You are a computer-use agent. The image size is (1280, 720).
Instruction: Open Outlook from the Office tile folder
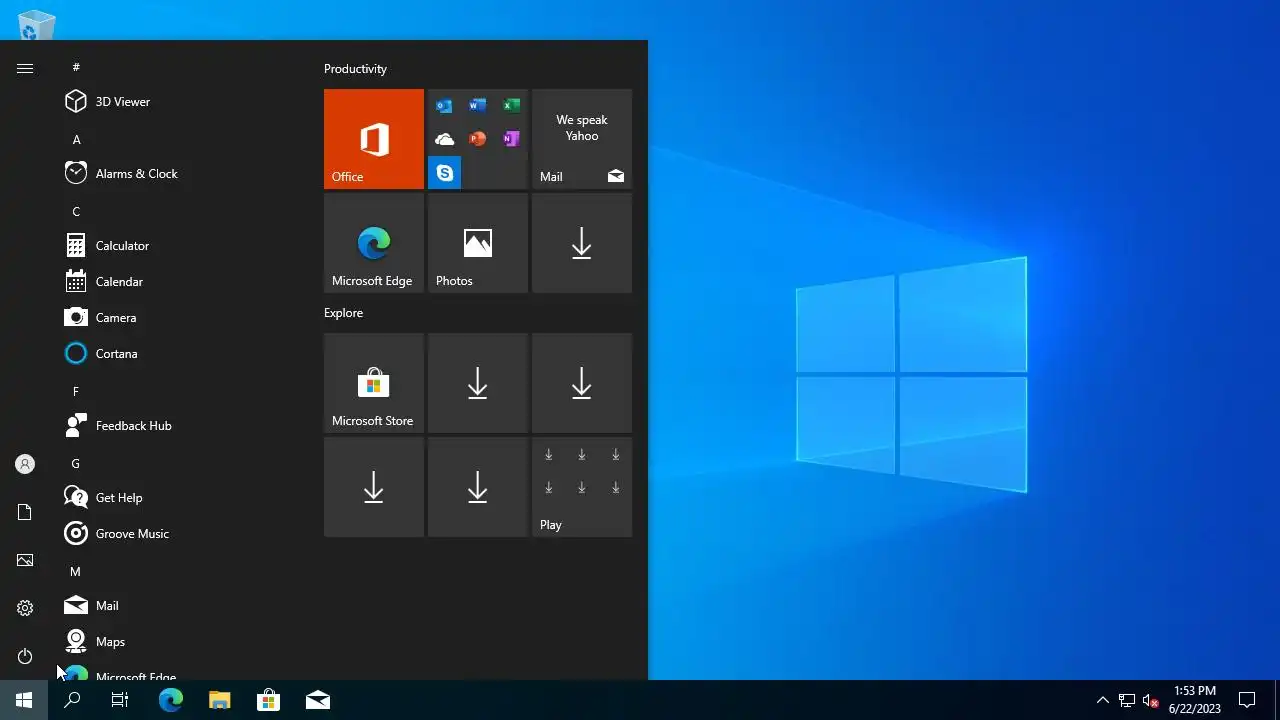(444, 106)
